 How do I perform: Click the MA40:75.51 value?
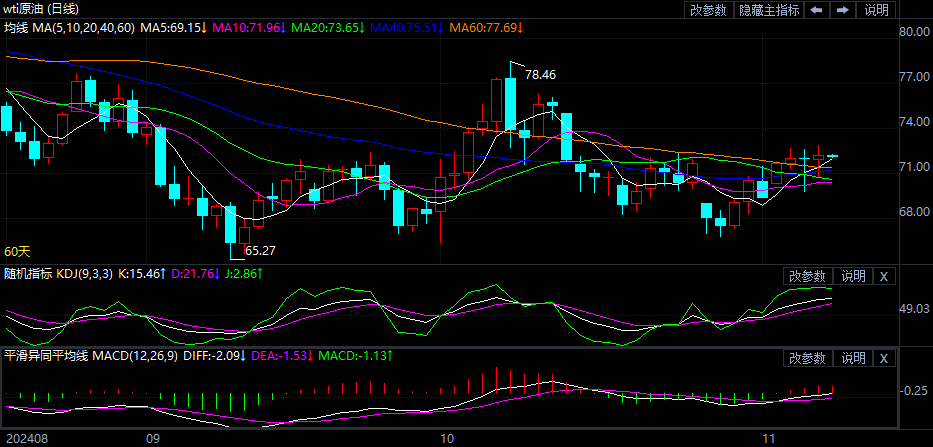pyautogui.click(x=407, y=27)
